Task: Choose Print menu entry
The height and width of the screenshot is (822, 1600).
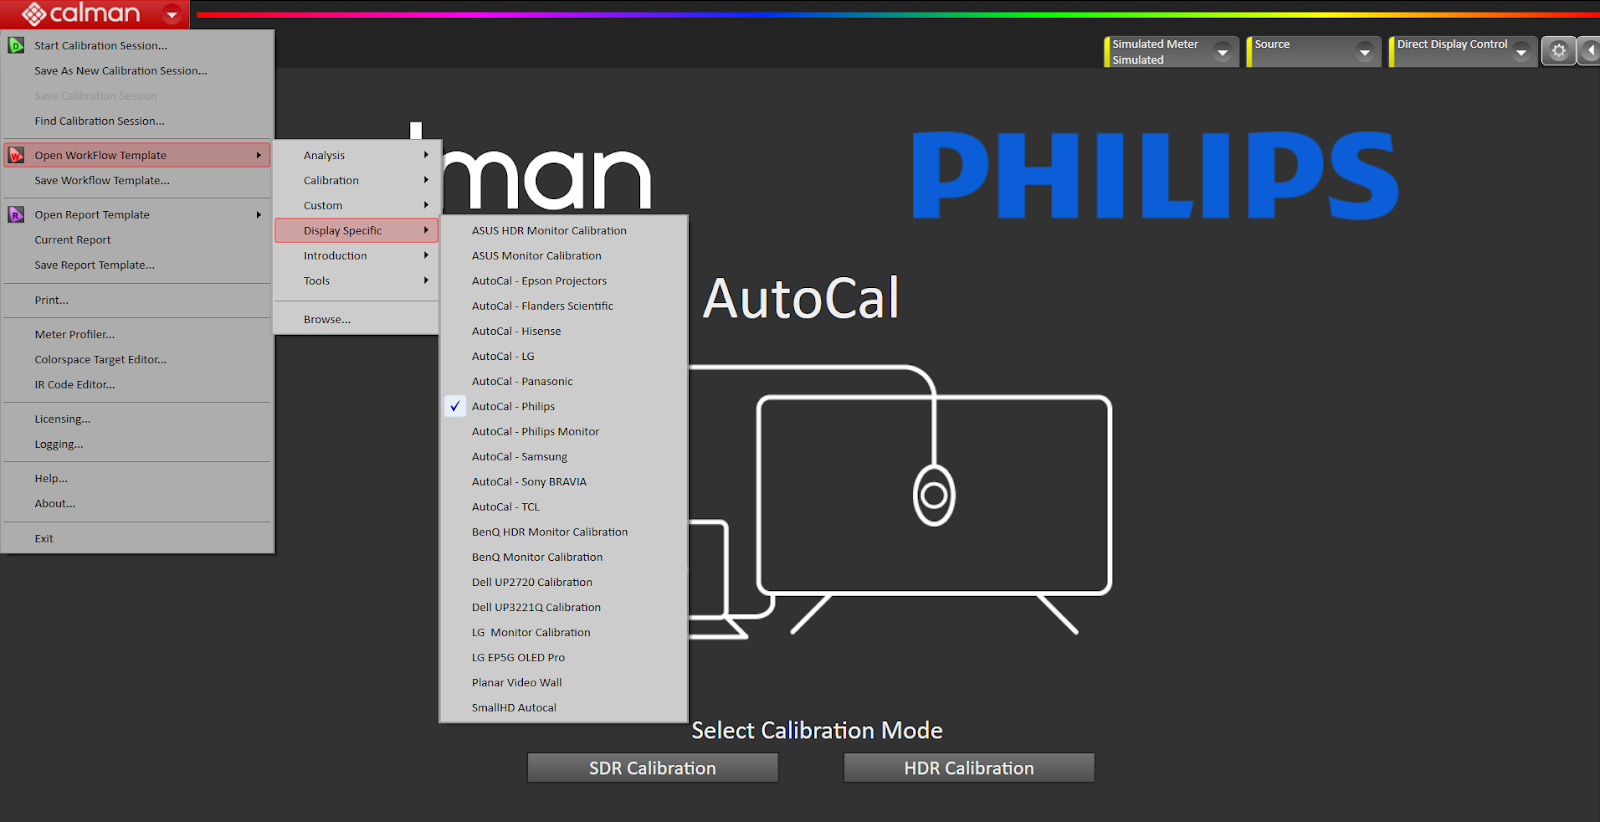Action: pos(137,299)
